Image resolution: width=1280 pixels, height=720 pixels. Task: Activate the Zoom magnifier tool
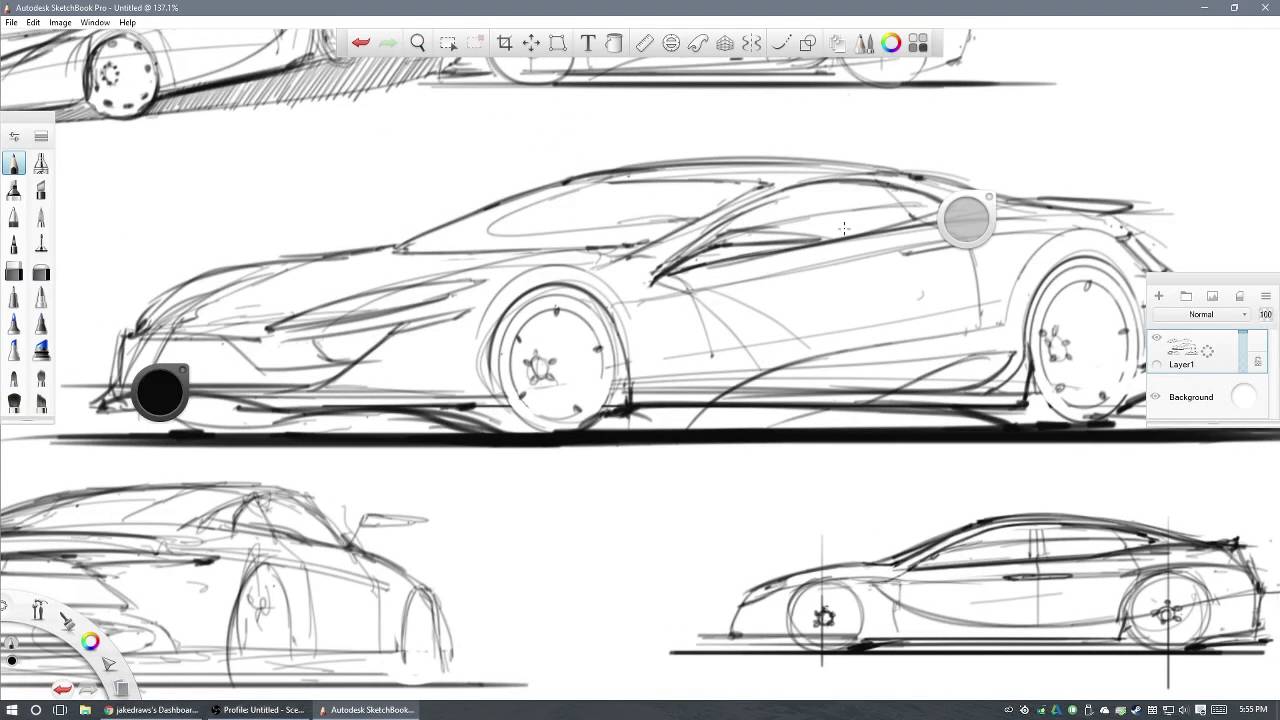[418, 42]
